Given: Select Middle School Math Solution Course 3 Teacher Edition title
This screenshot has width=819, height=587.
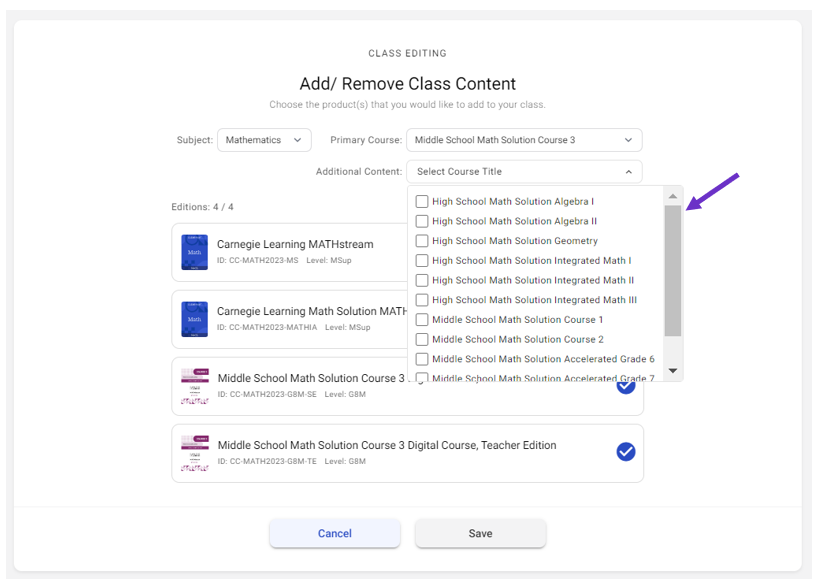Looking at the screenshot, I should tap(387, 445).
